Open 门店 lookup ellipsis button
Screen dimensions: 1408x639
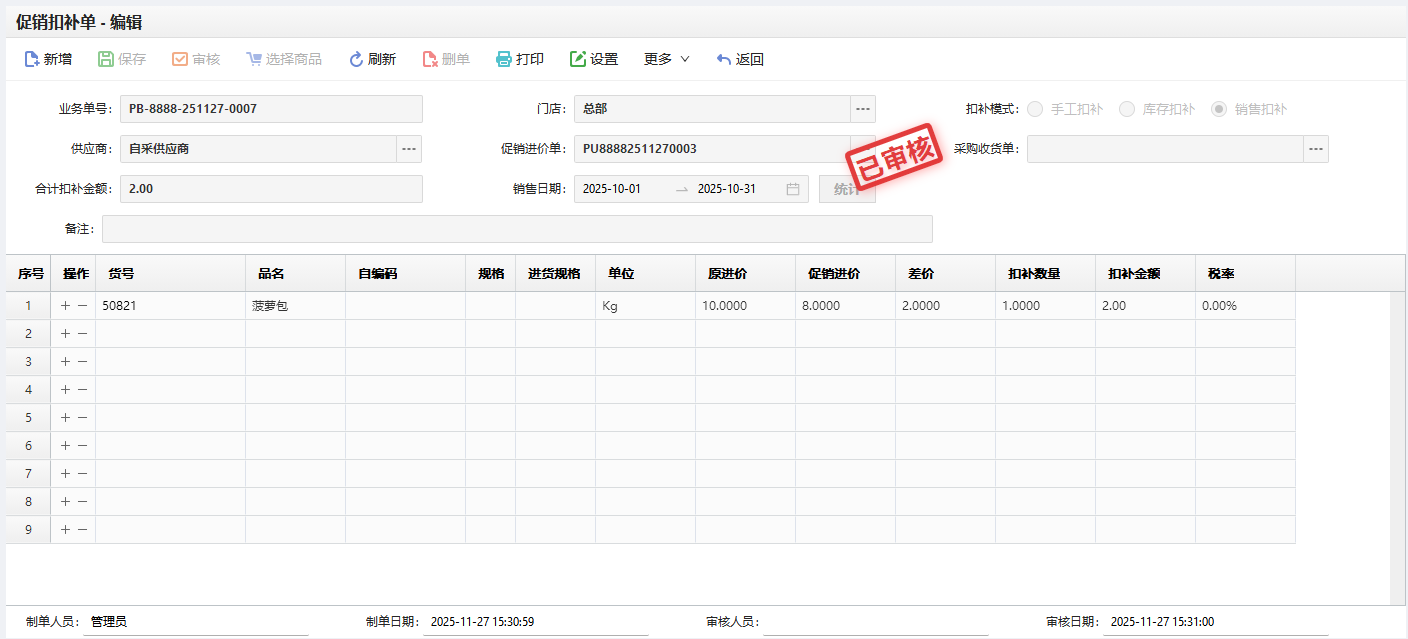[863, 109]
